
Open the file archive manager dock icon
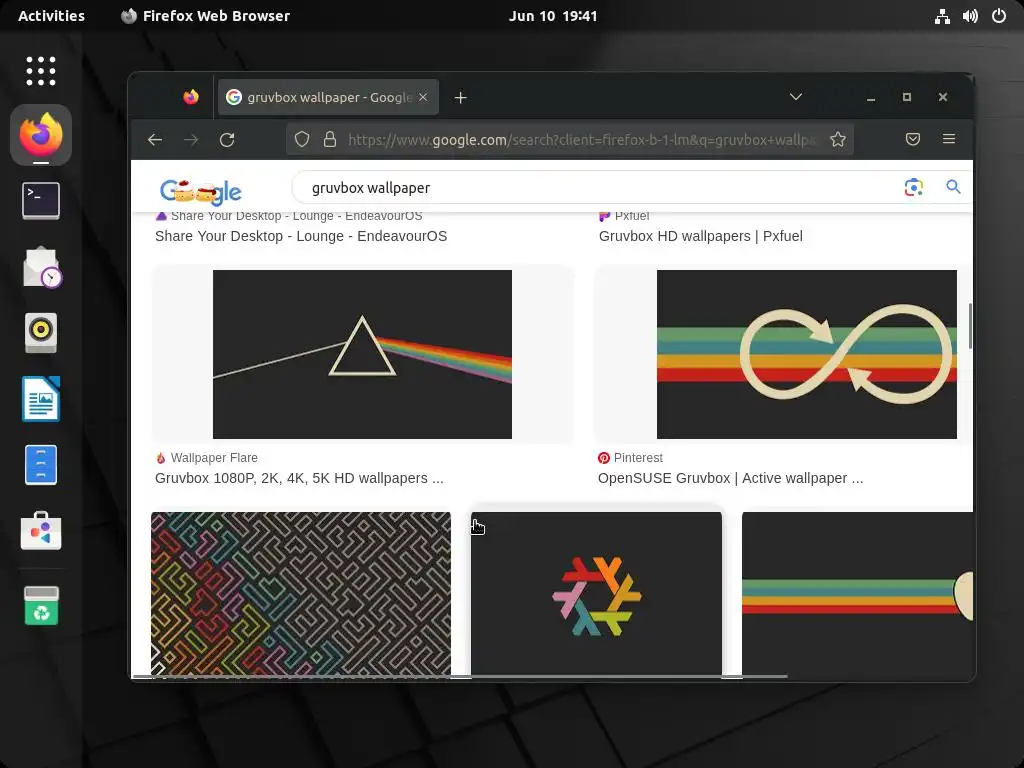pos(40,465)
